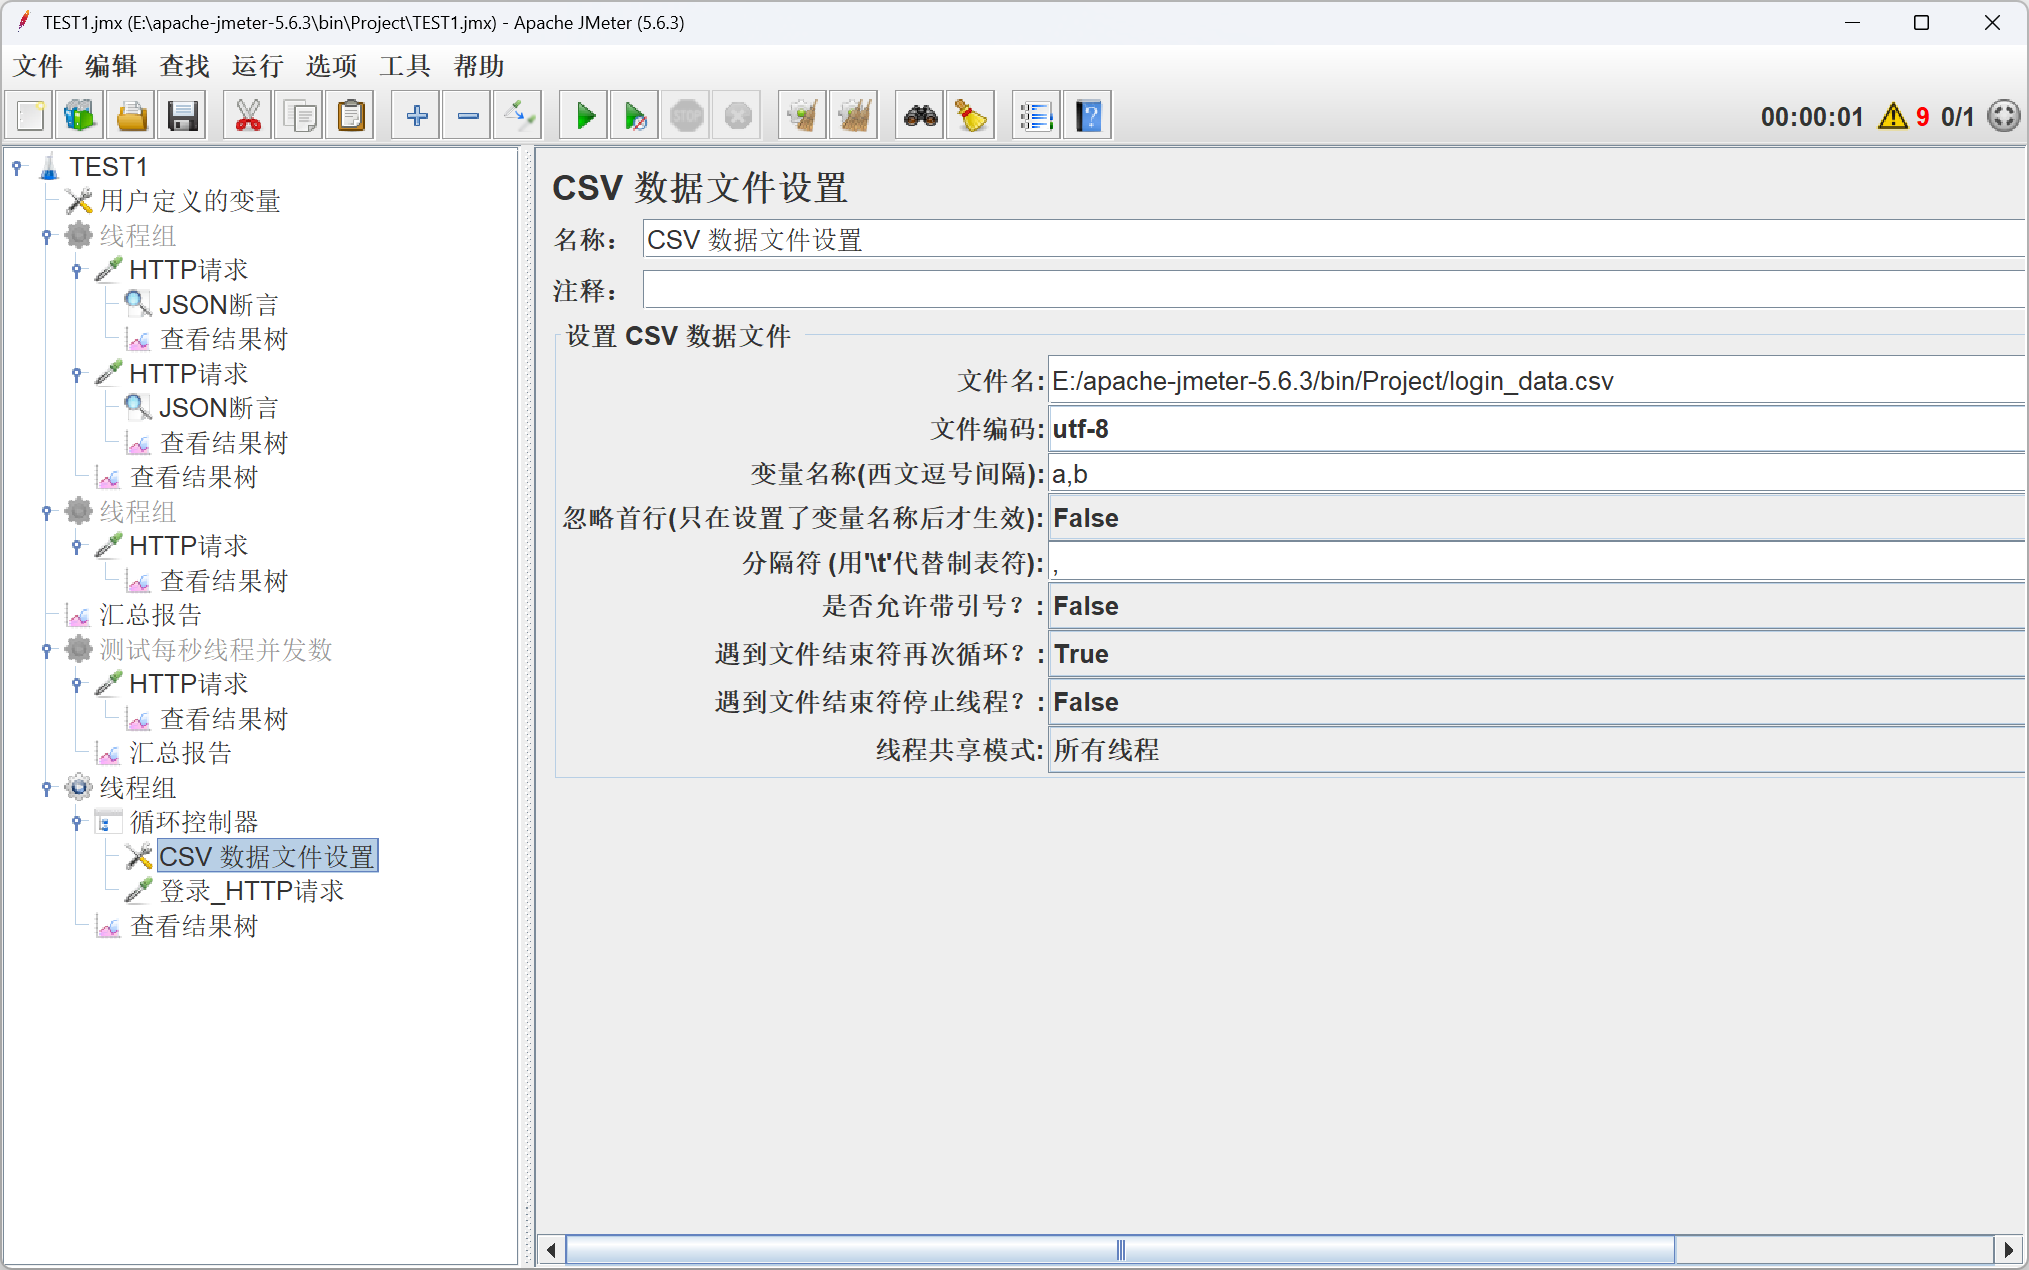Click the 变量名称 field containing a,b
The height and width of the screenshot is (1270, 2029).
(x=1536, y=474)
